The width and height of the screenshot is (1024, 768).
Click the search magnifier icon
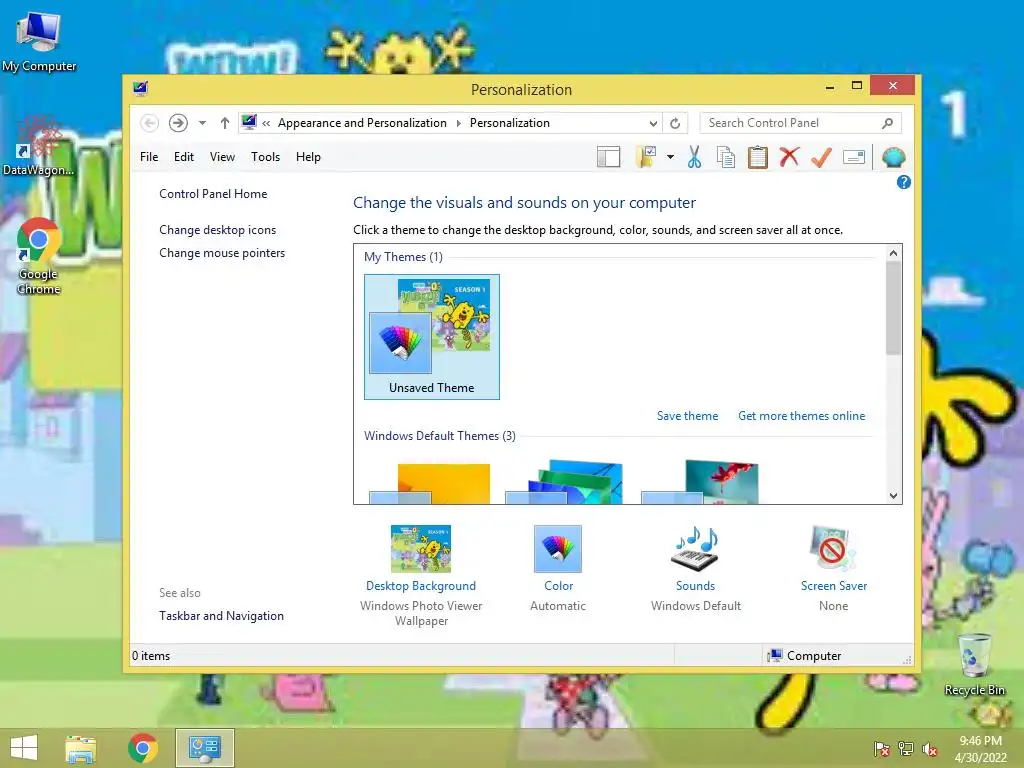pos(888,123)
